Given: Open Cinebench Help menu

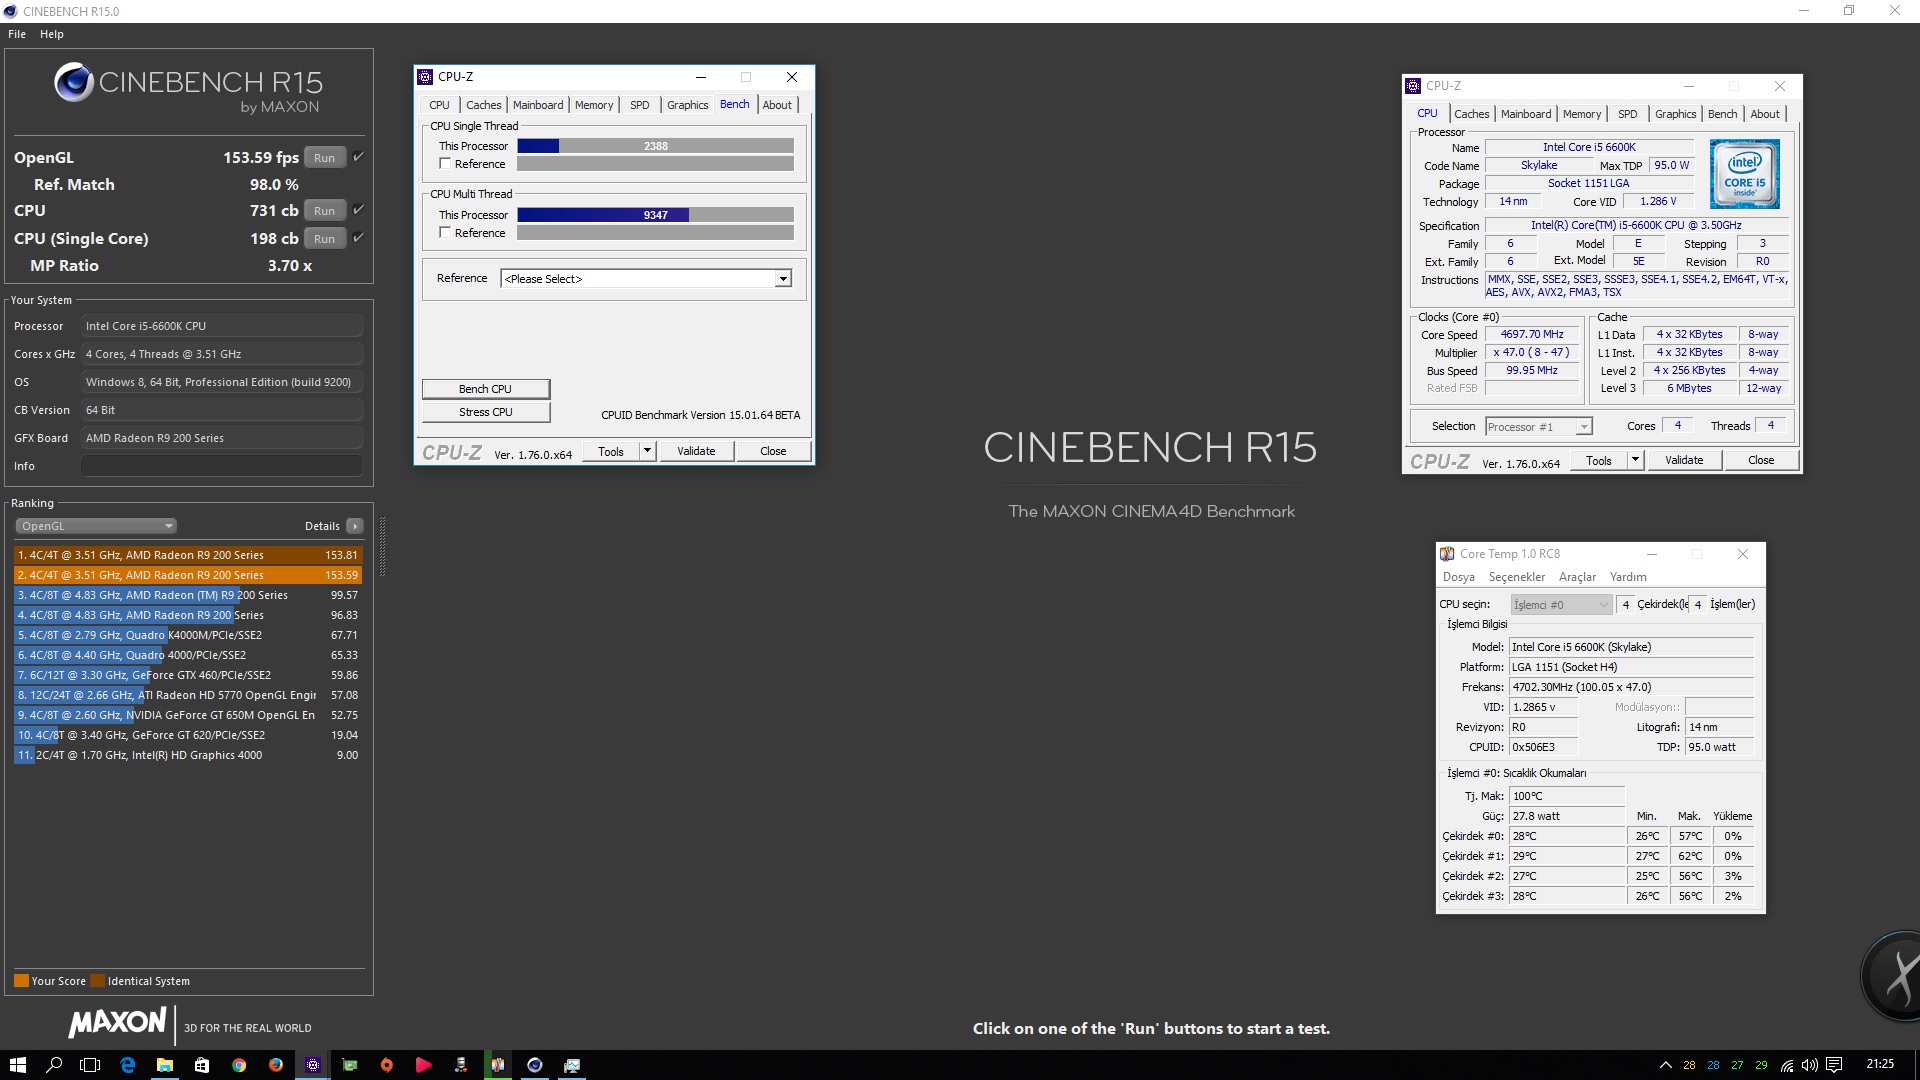Looking at the screenshot, I should click(52, 34).
